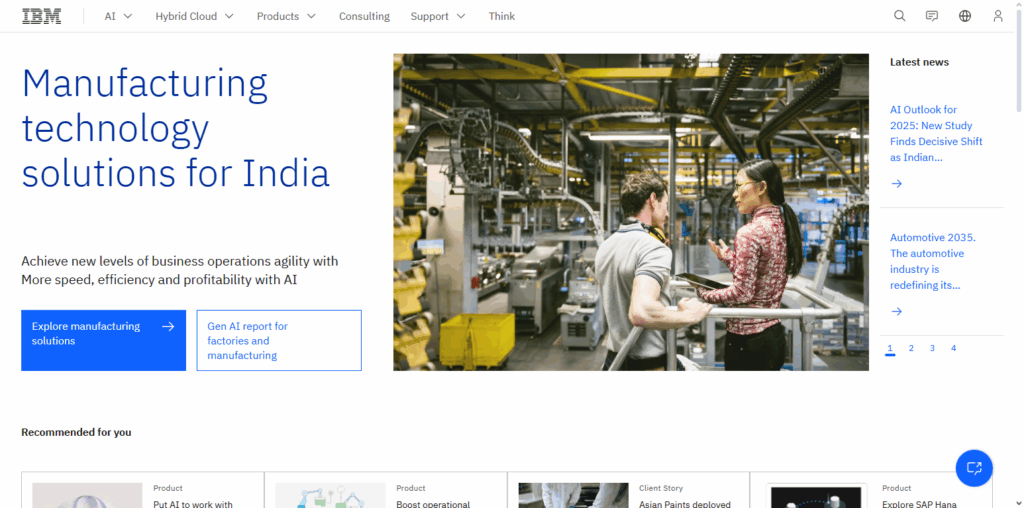The image size is (1024, 508).
Task: Click the factory hero image
Action: [x=631, y=212]
